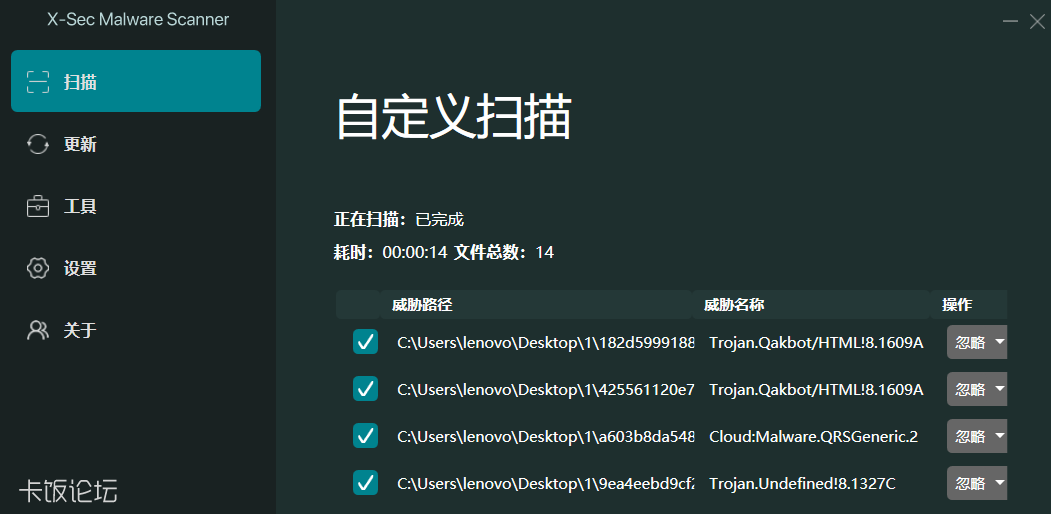Open the 更新 menu item

pos(80,144)
